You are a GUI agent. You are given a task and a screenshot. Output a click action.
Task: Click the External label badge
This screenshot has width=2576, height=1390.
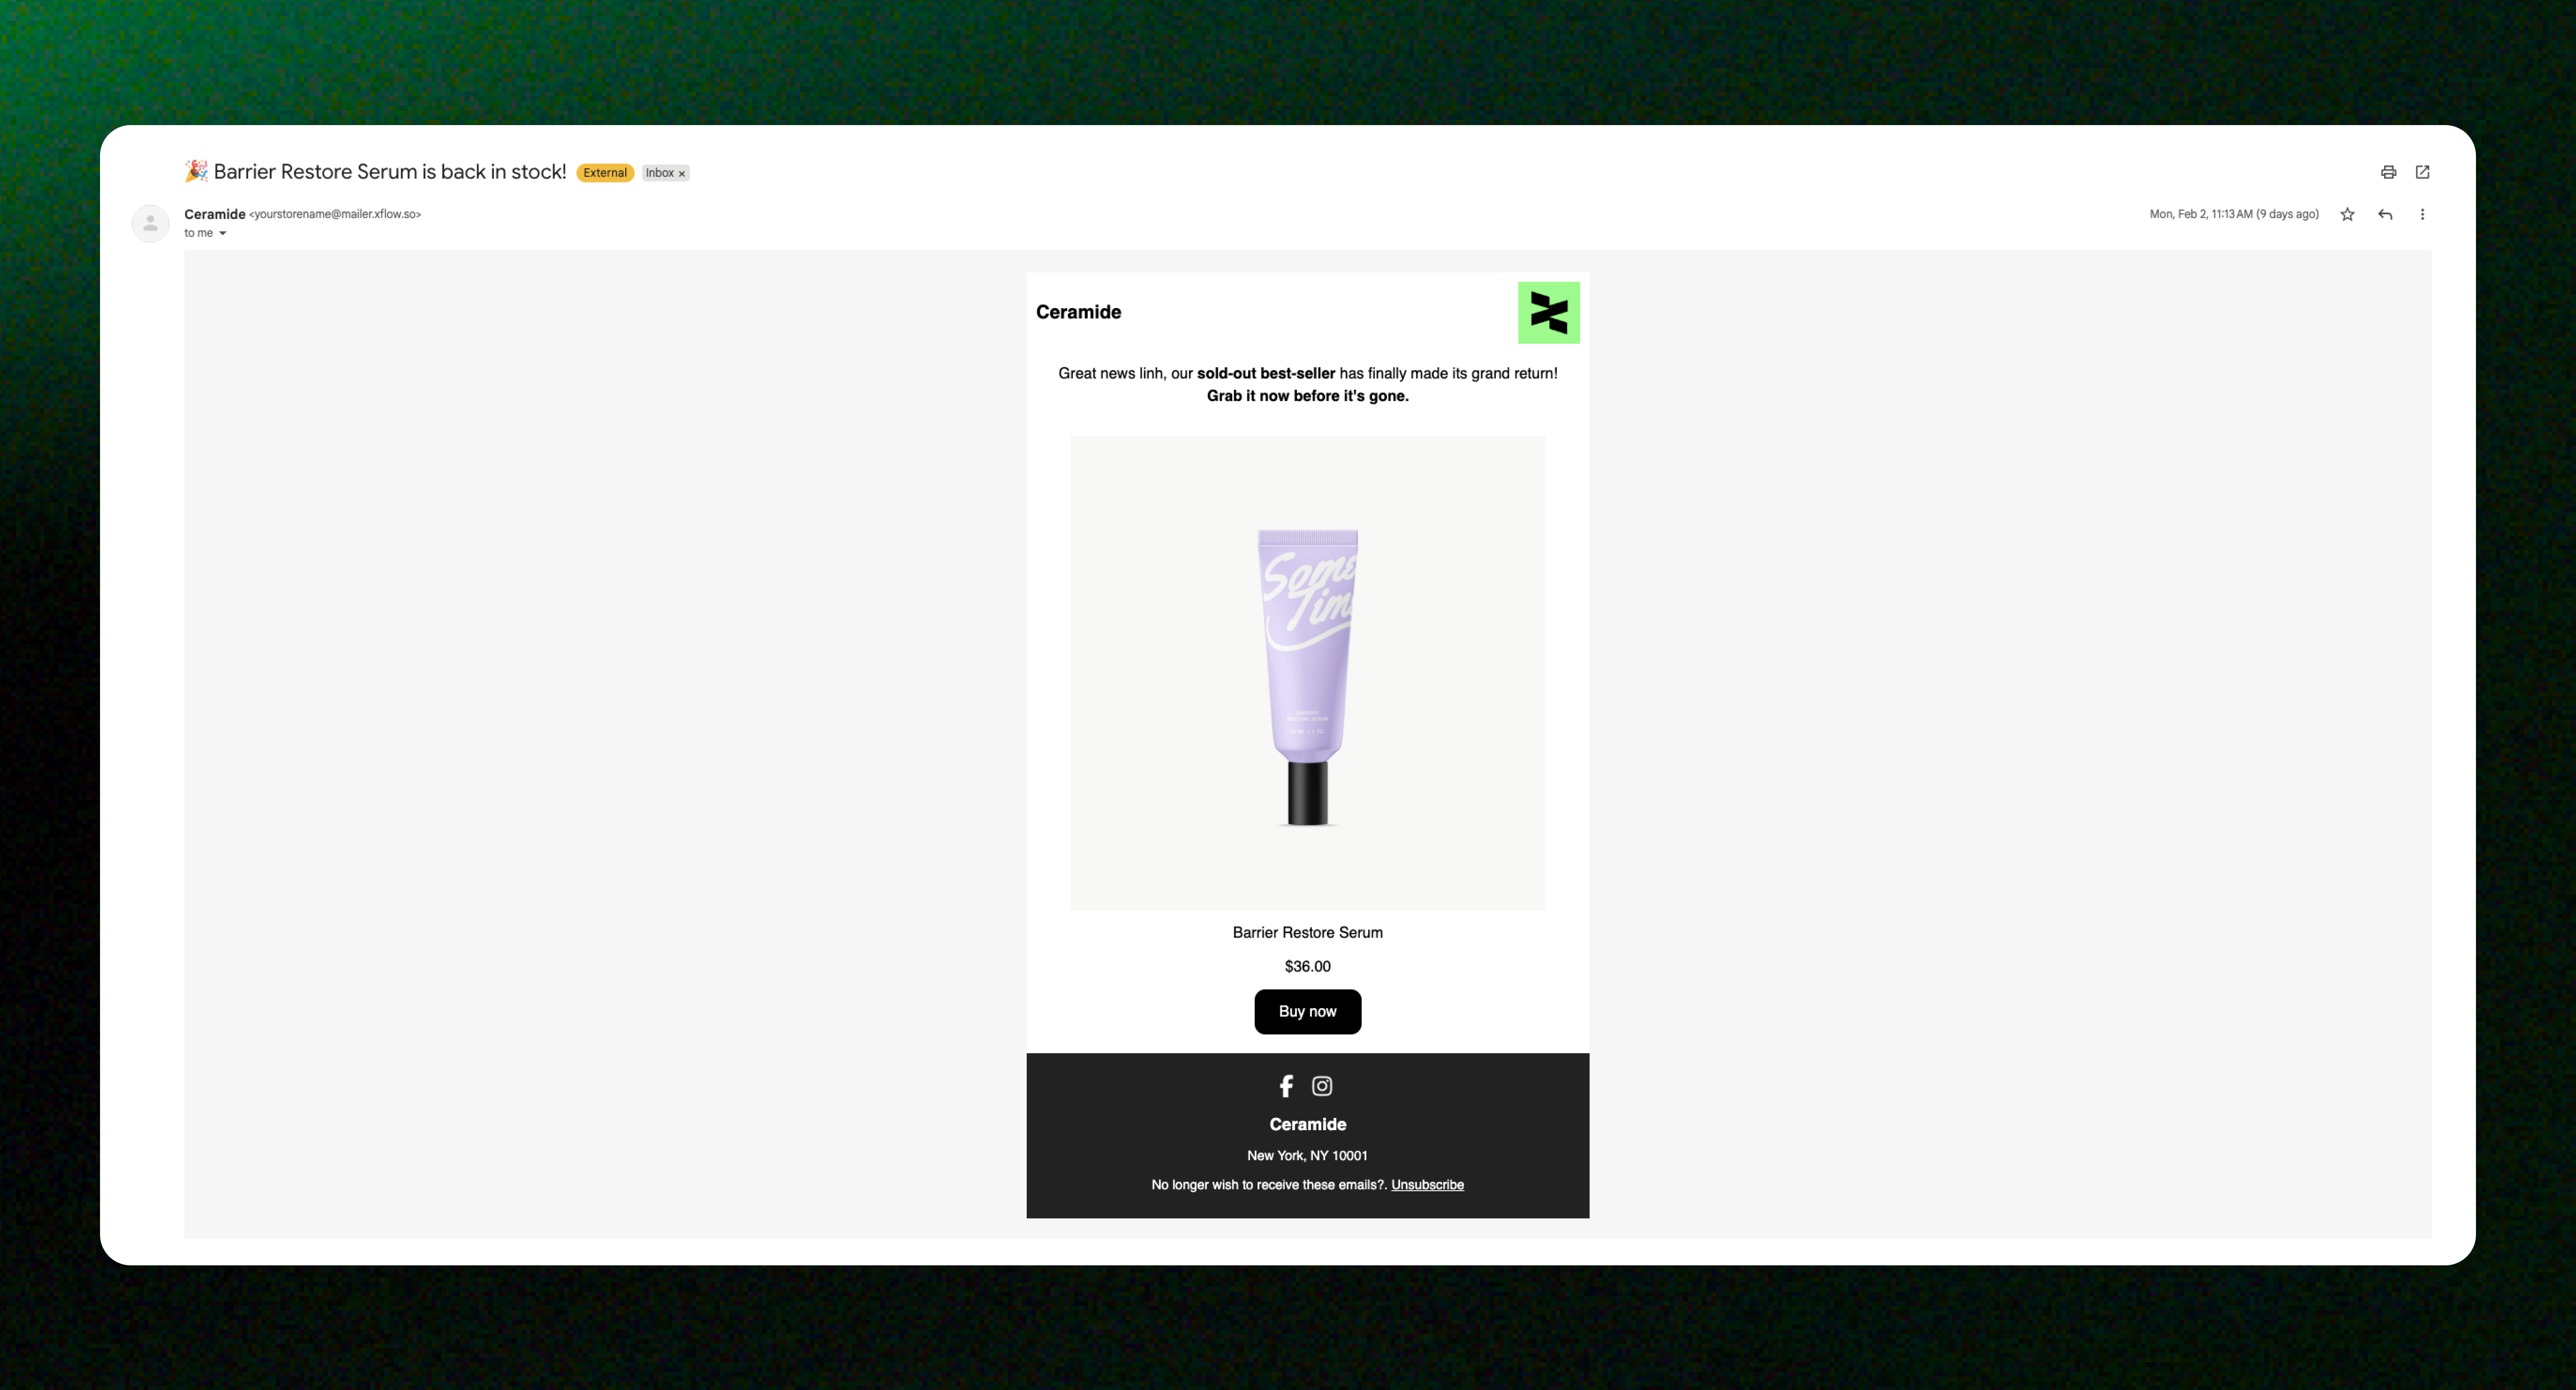pyautogui.click(x=605, y=173)
